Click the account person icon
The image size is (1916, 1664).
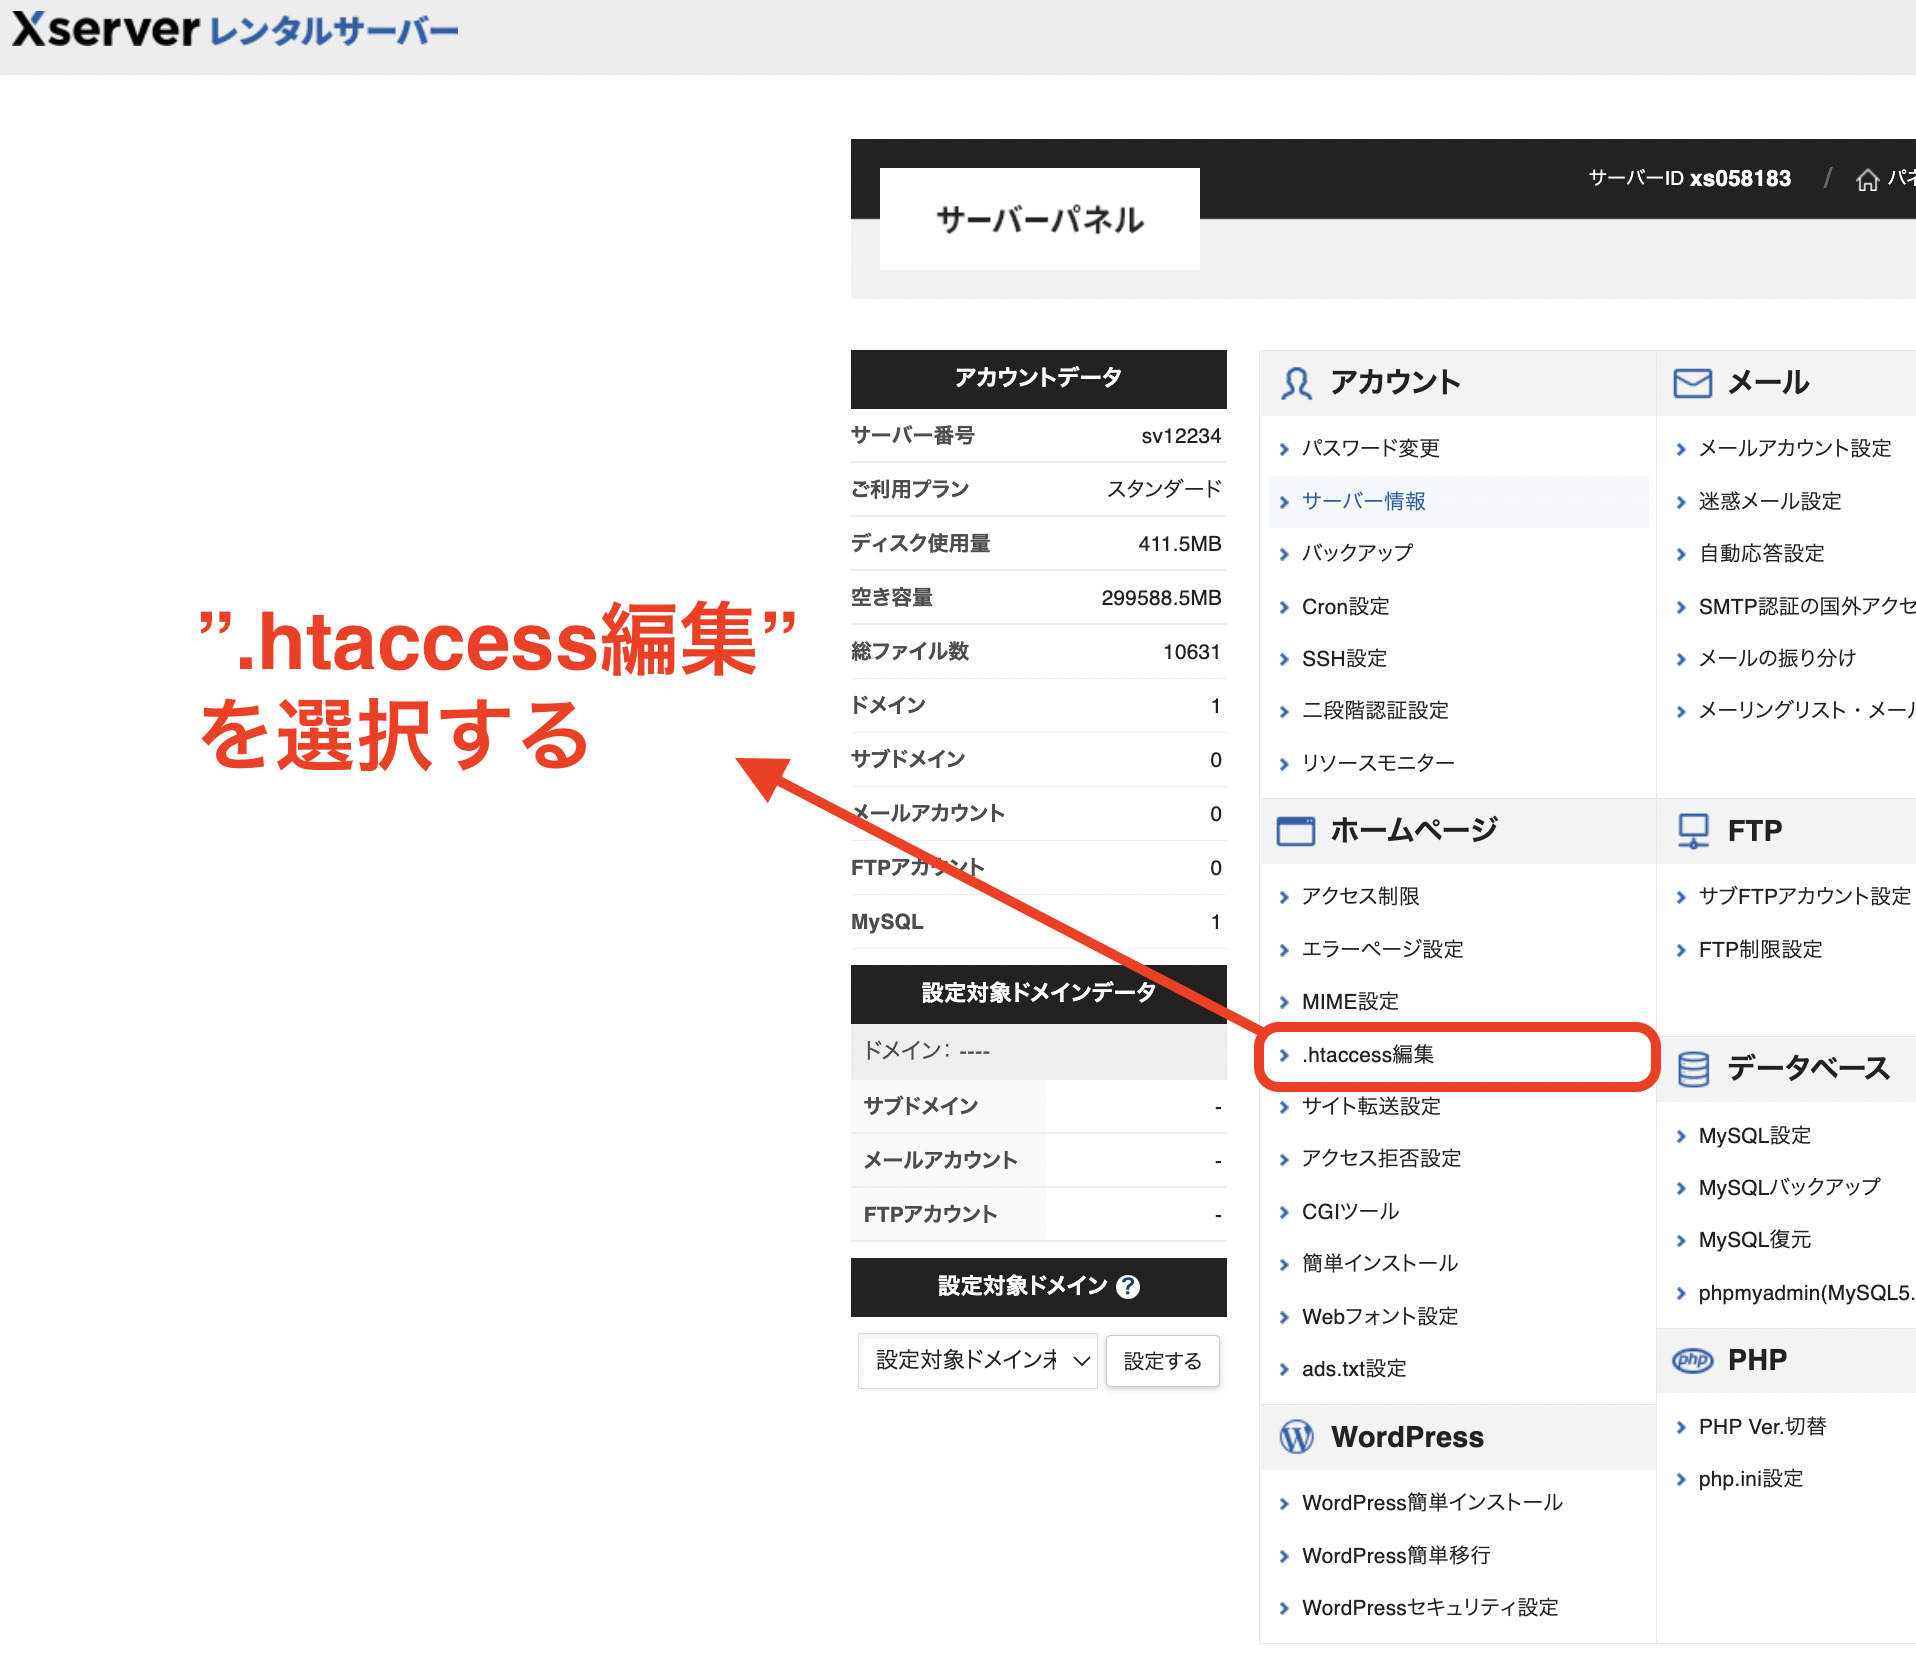pyautogui.click(x=1296, y=383)
